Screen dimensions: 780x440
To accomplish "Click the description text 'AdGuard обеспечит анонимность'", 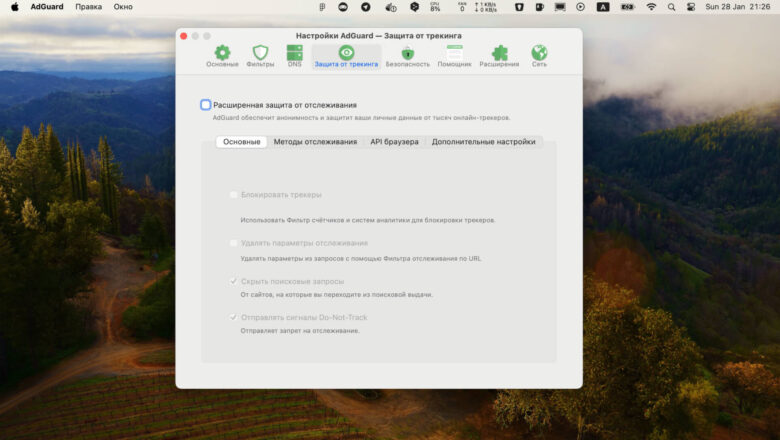I will pyautogui.click(x=362, y=118).
